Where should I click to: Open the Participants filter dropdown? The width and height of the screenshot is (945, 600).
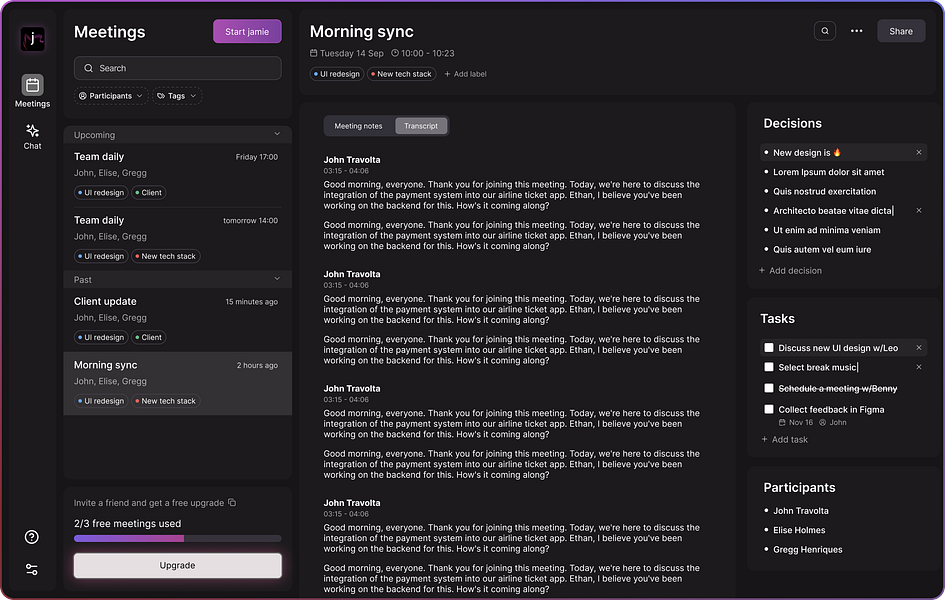pyautogui.click(x=111, y=96)
